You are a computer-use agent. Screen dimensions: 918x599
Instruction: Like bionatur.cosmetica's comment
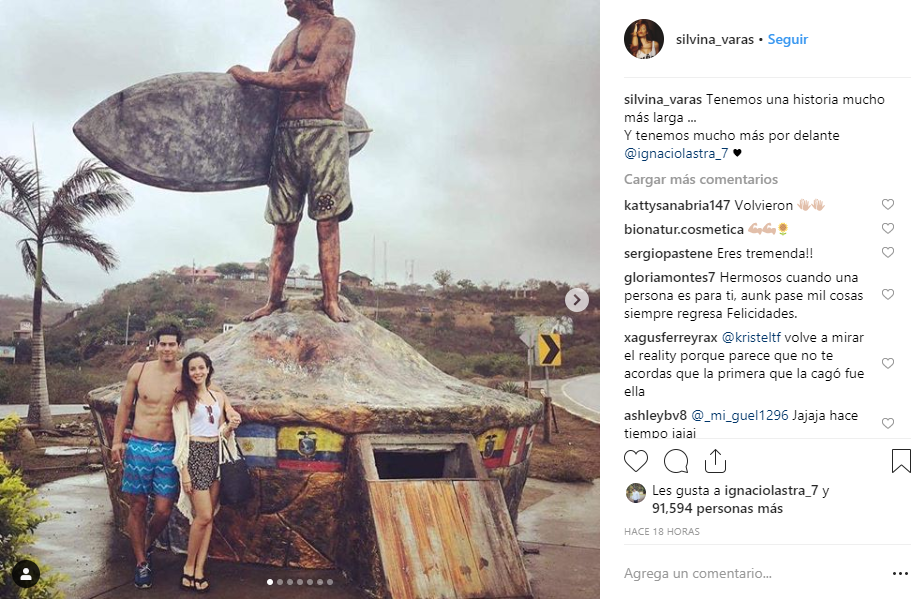[x=887, y=229]
